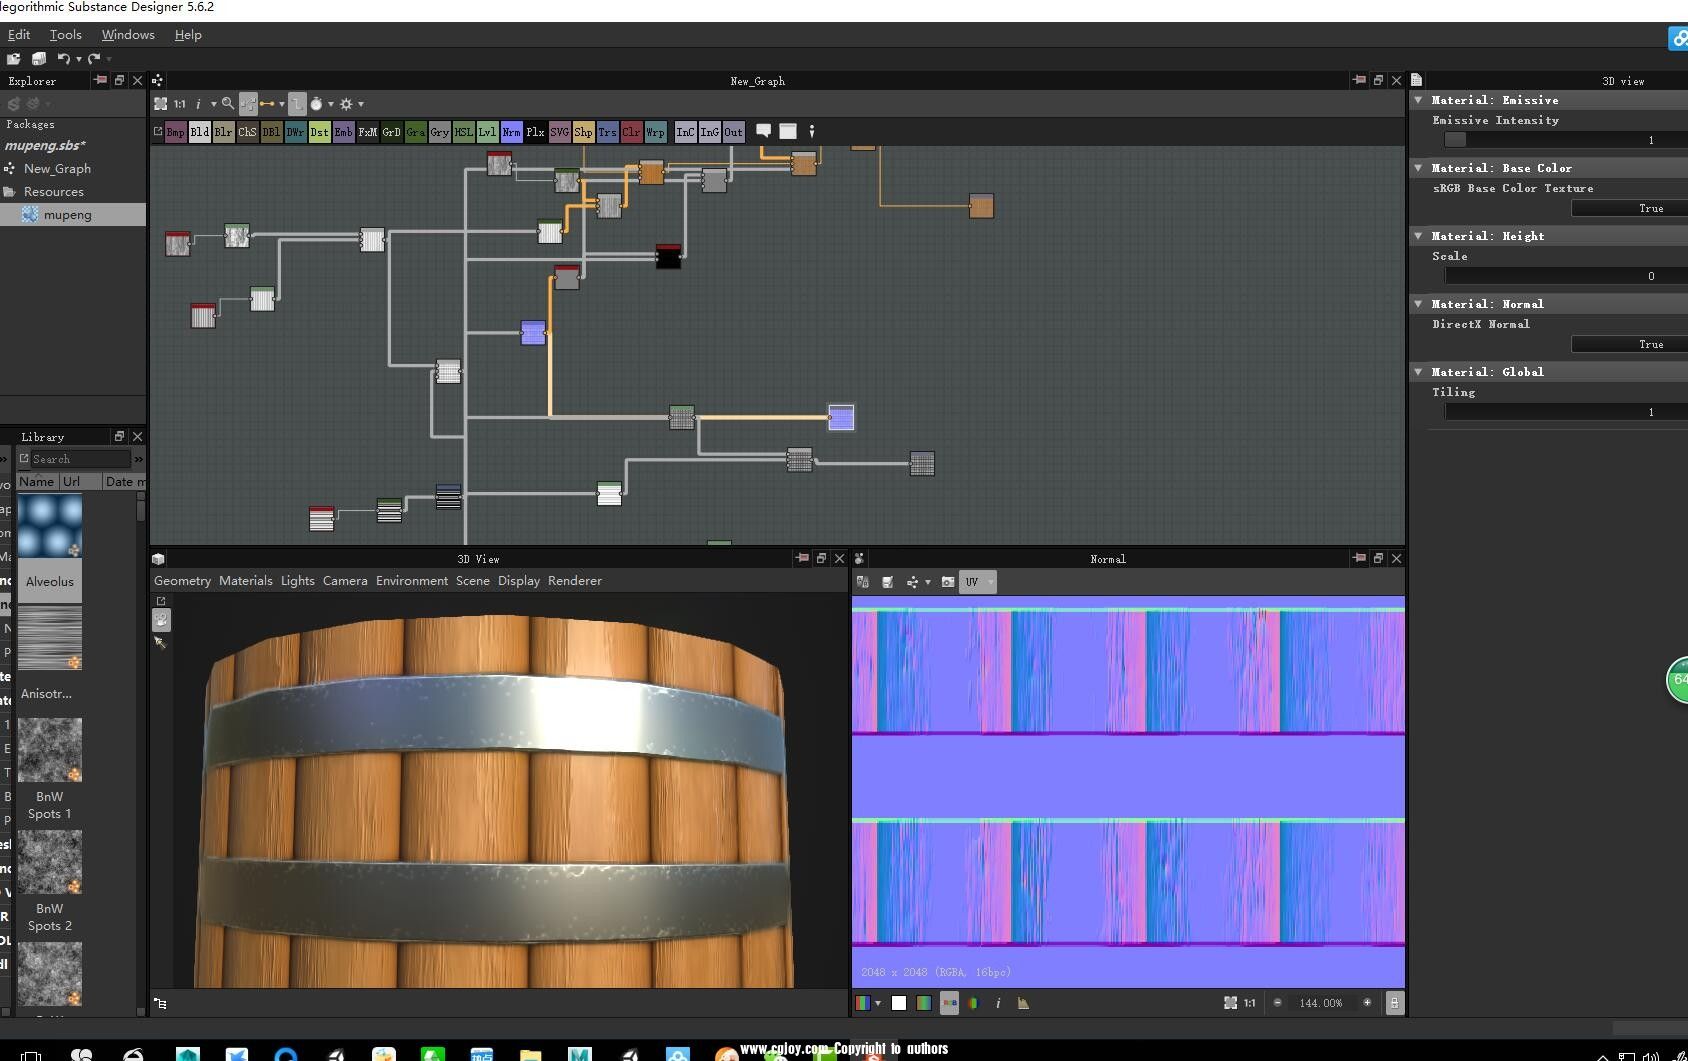1688x1061 pixels.
Task: Toggle the DirectX Normal True button
Action: point(1650,344)
